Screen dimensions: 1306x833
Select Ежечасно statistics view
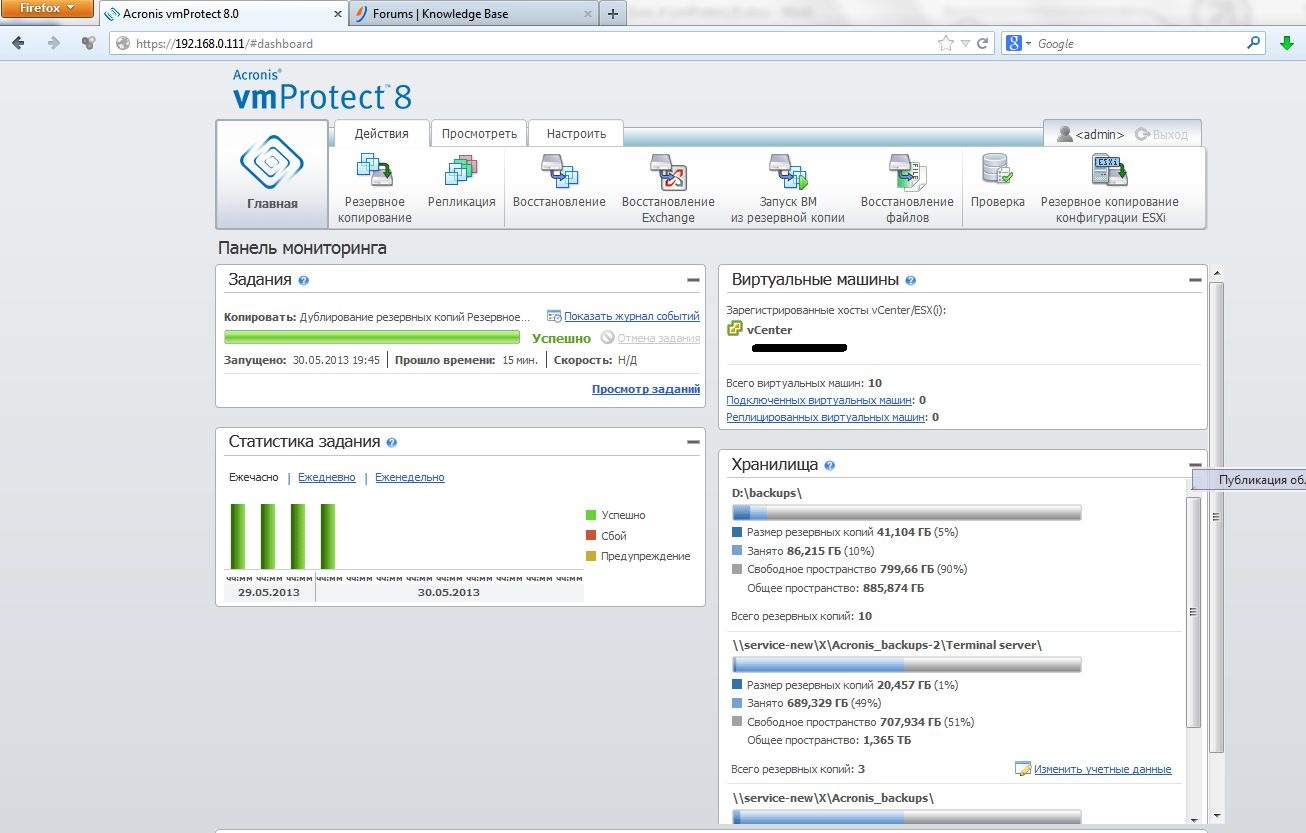[x=253, y=478]
